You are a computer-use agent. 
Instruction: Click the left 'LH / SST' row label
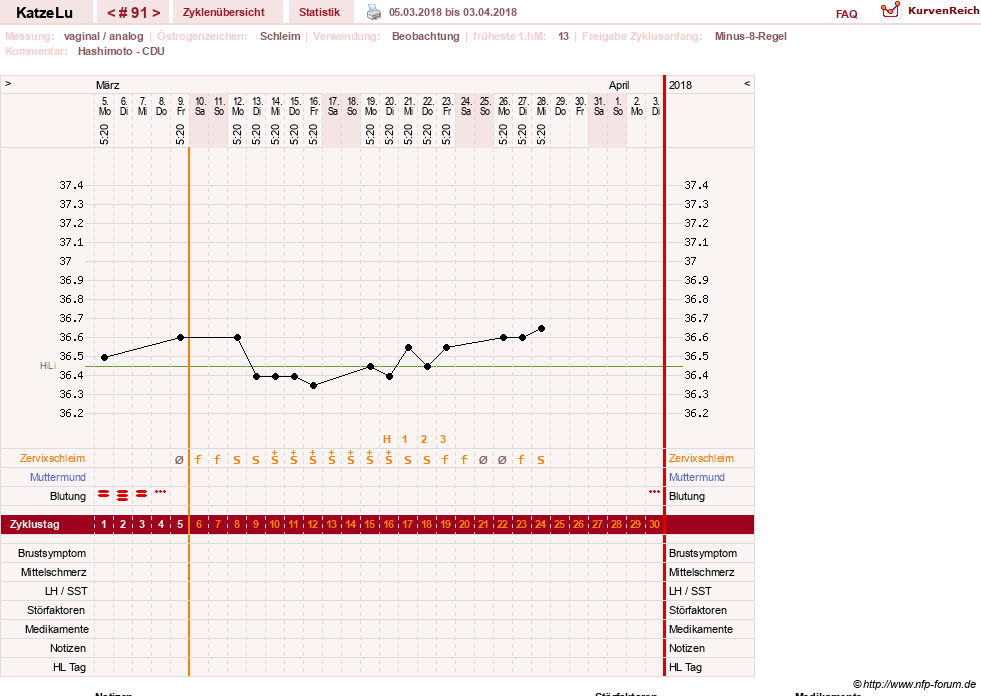[66, 591]
